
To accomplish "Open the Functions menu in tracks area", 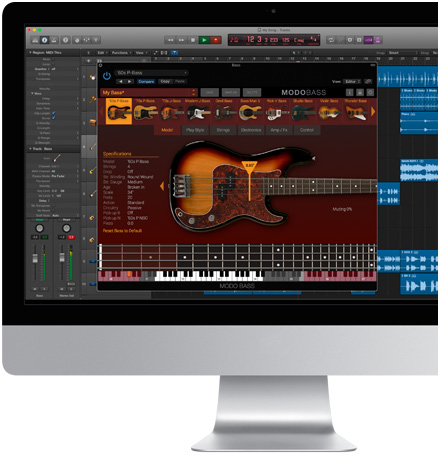I will pos(121,53).
